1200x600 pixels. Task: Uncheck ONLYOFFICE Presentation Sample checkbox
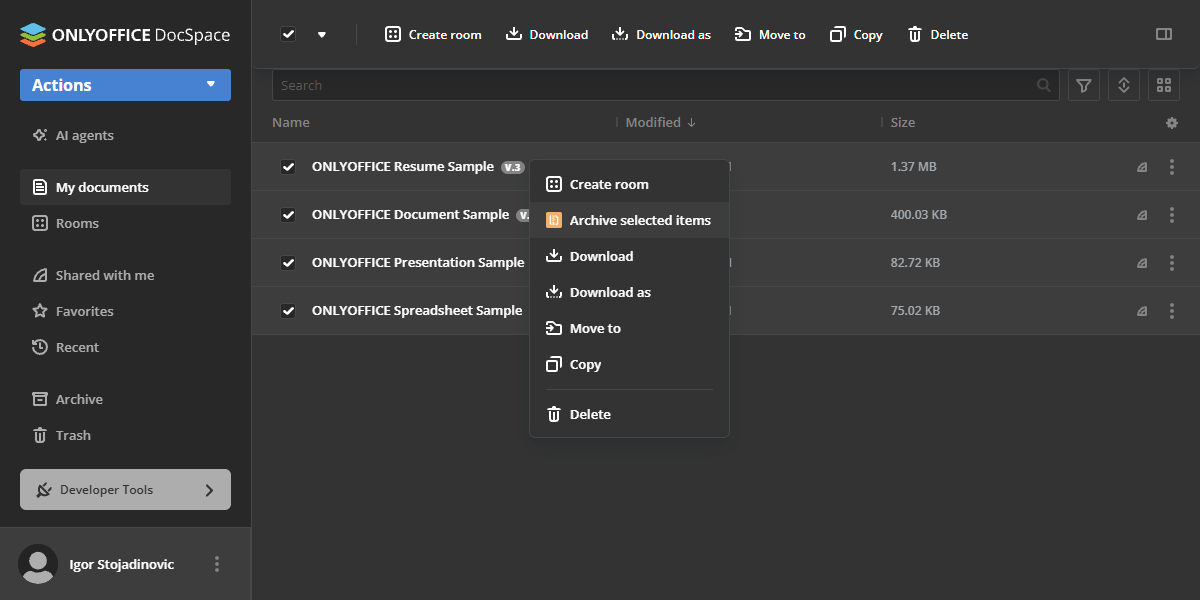click(288, 263)
